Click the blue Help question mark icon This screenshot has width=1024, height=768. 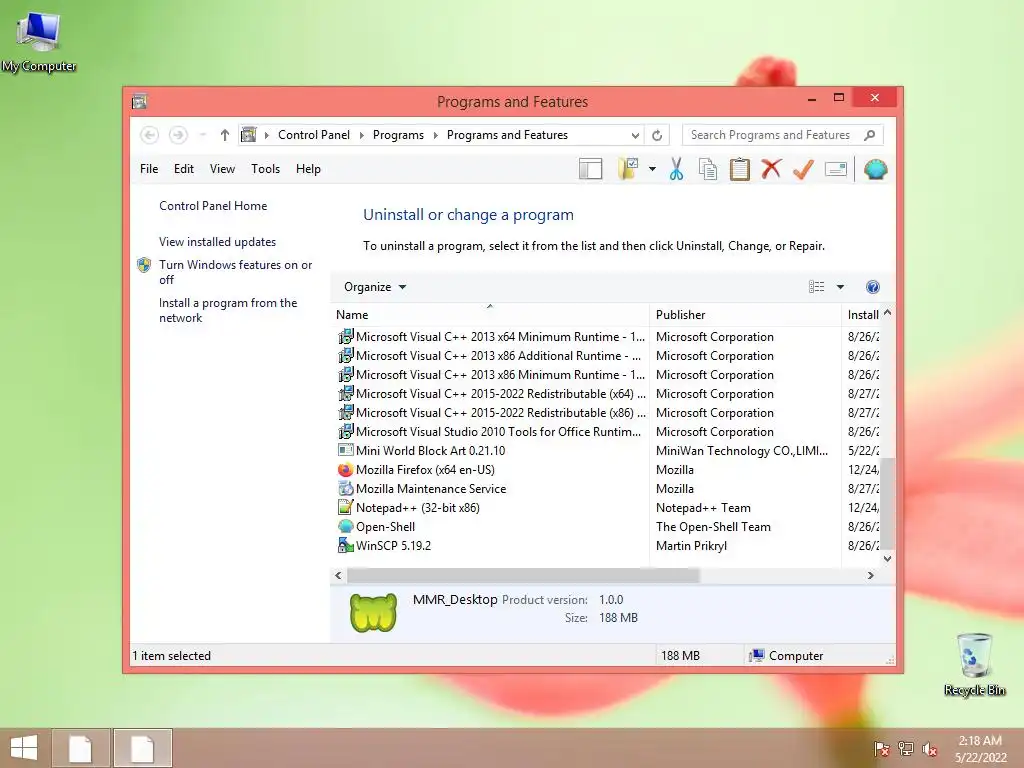point(872,287)
